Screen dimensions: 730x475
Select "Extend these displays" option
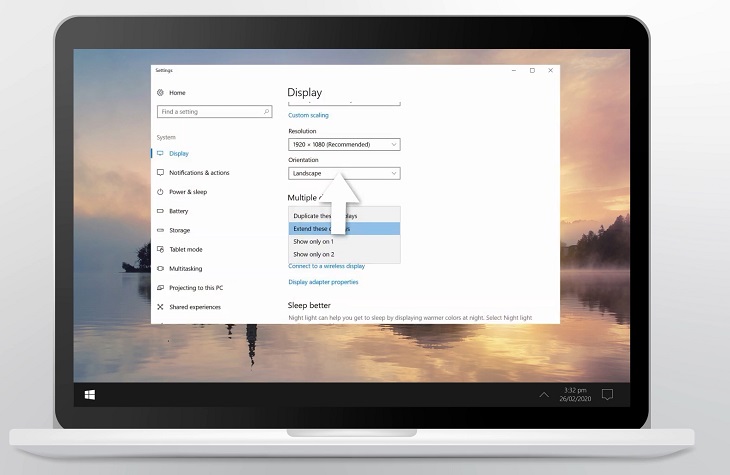[344, 229]
